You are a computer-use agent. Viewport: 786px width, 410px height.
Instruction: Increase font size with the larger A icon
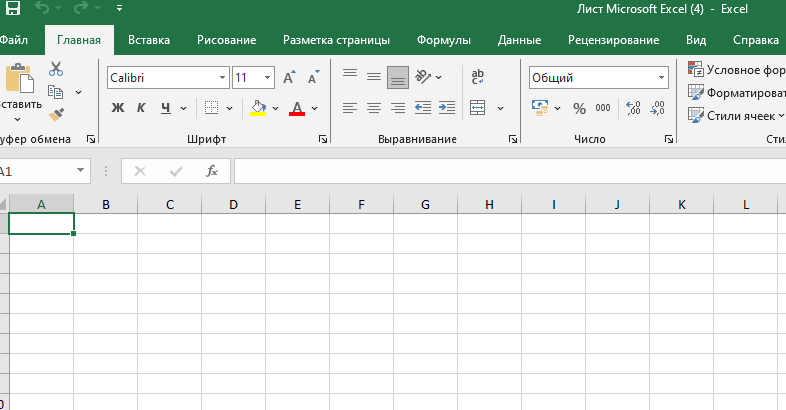point(289,77)
